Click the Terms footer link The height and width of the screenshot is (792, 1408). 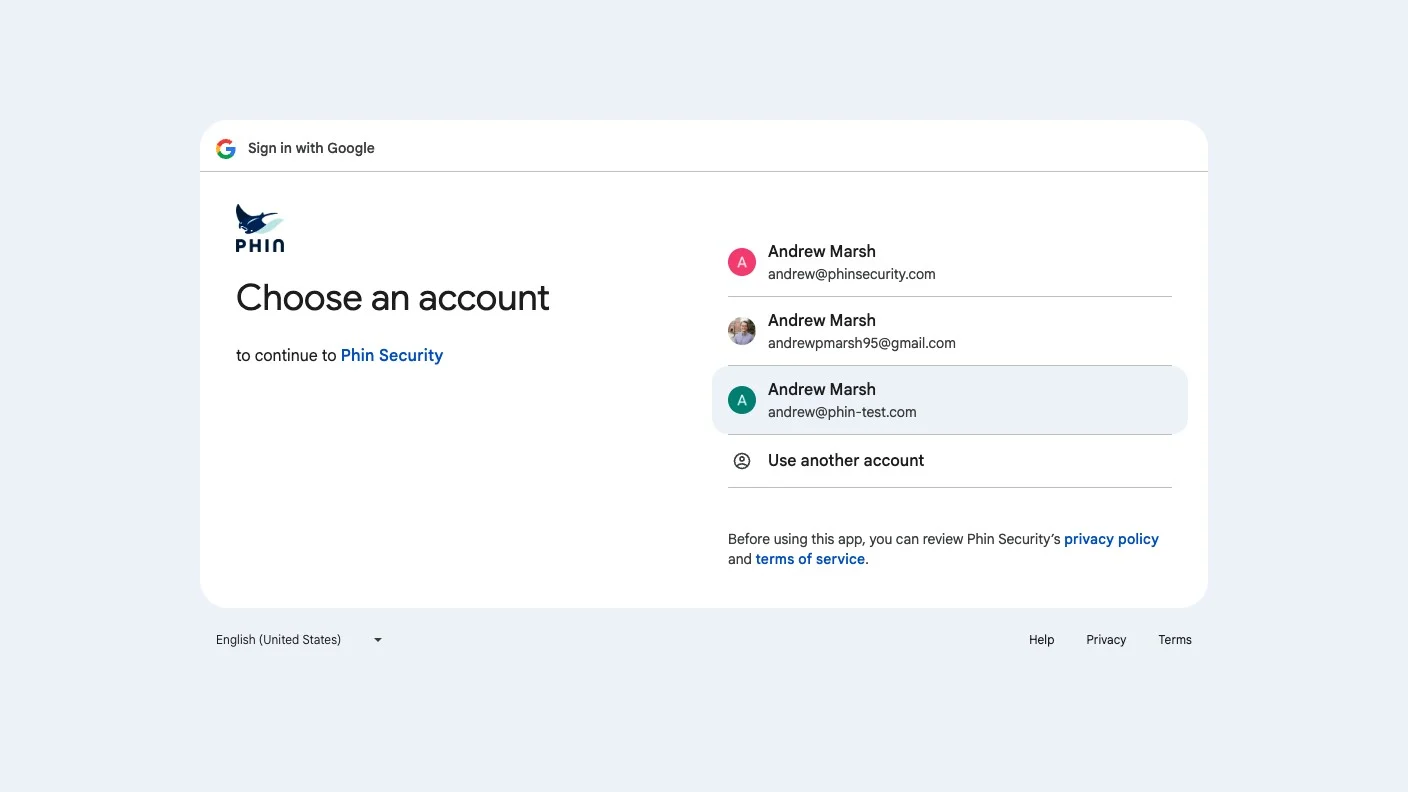pyautogui.click(x=1175, y=640)
